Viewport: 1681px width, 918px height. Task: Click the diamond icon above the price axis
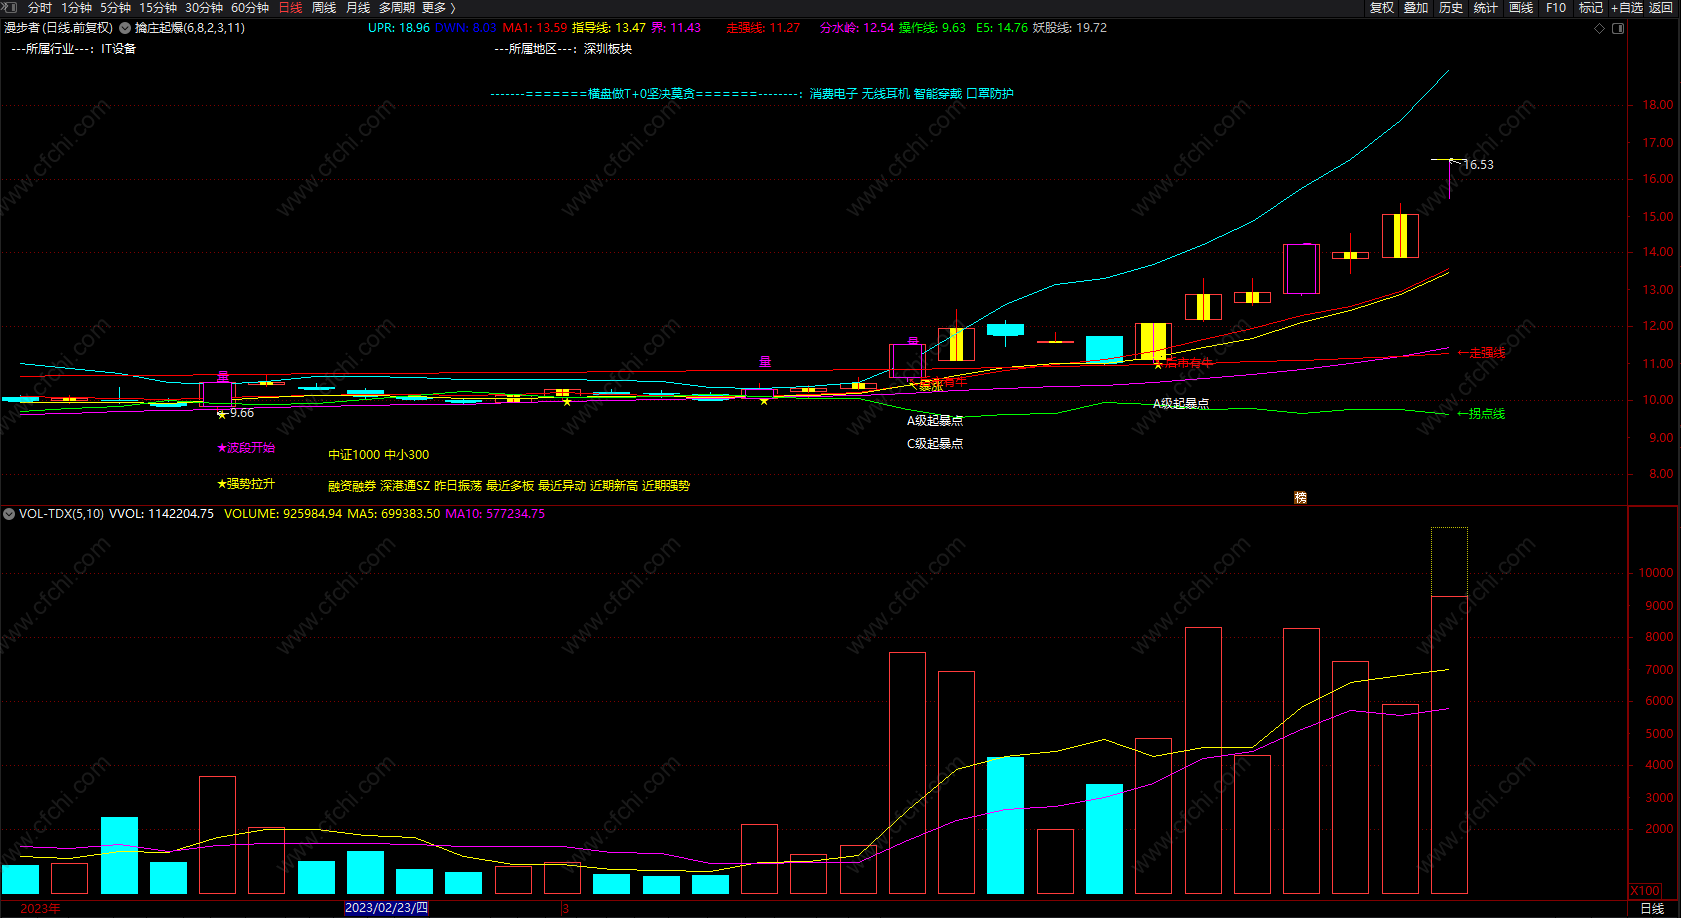1599,28
